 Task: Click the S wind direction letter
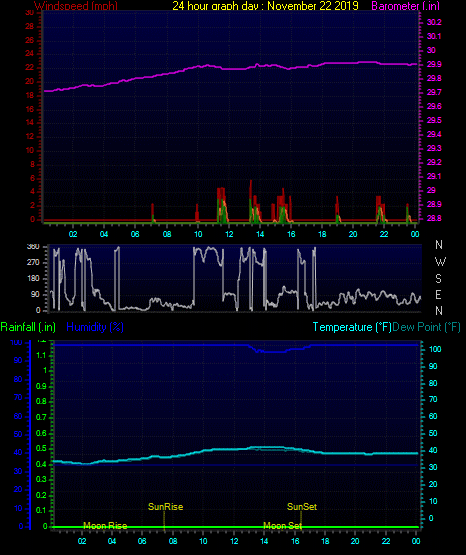pyautogui.click(x=438, y=279)
